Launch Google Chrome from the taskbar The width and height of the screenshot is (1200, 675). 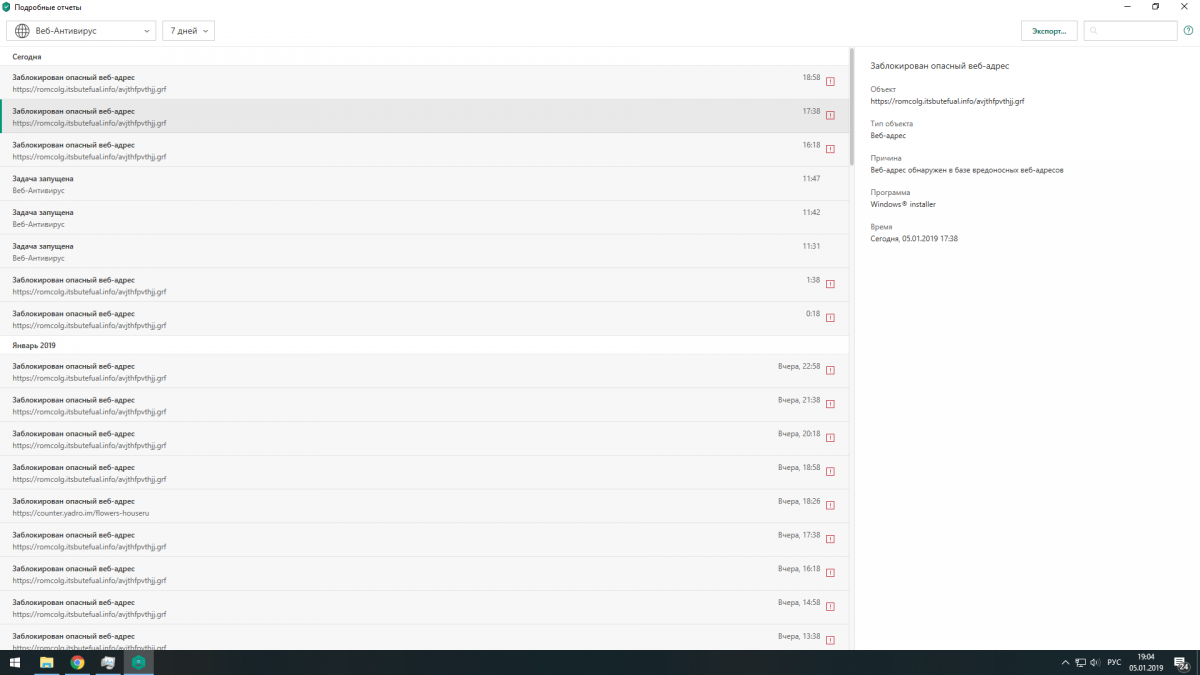point(77,662)
